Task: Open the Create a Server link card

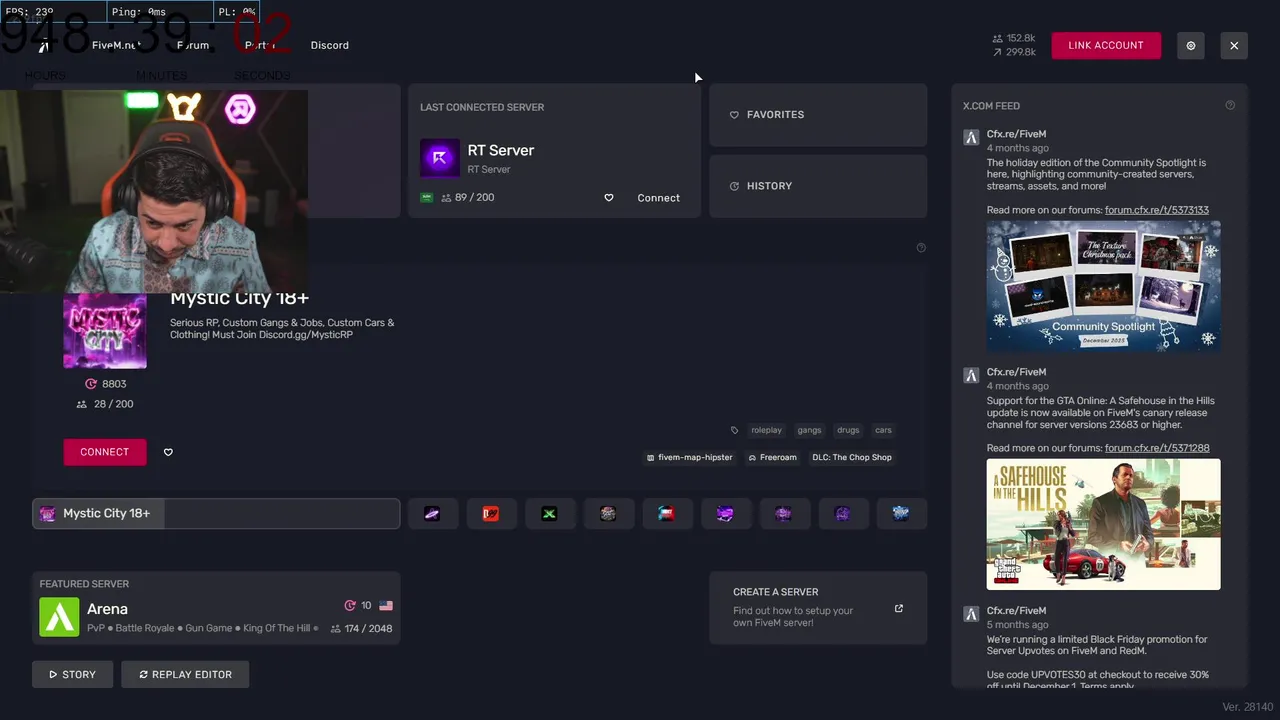Action: tap(818, 608)
